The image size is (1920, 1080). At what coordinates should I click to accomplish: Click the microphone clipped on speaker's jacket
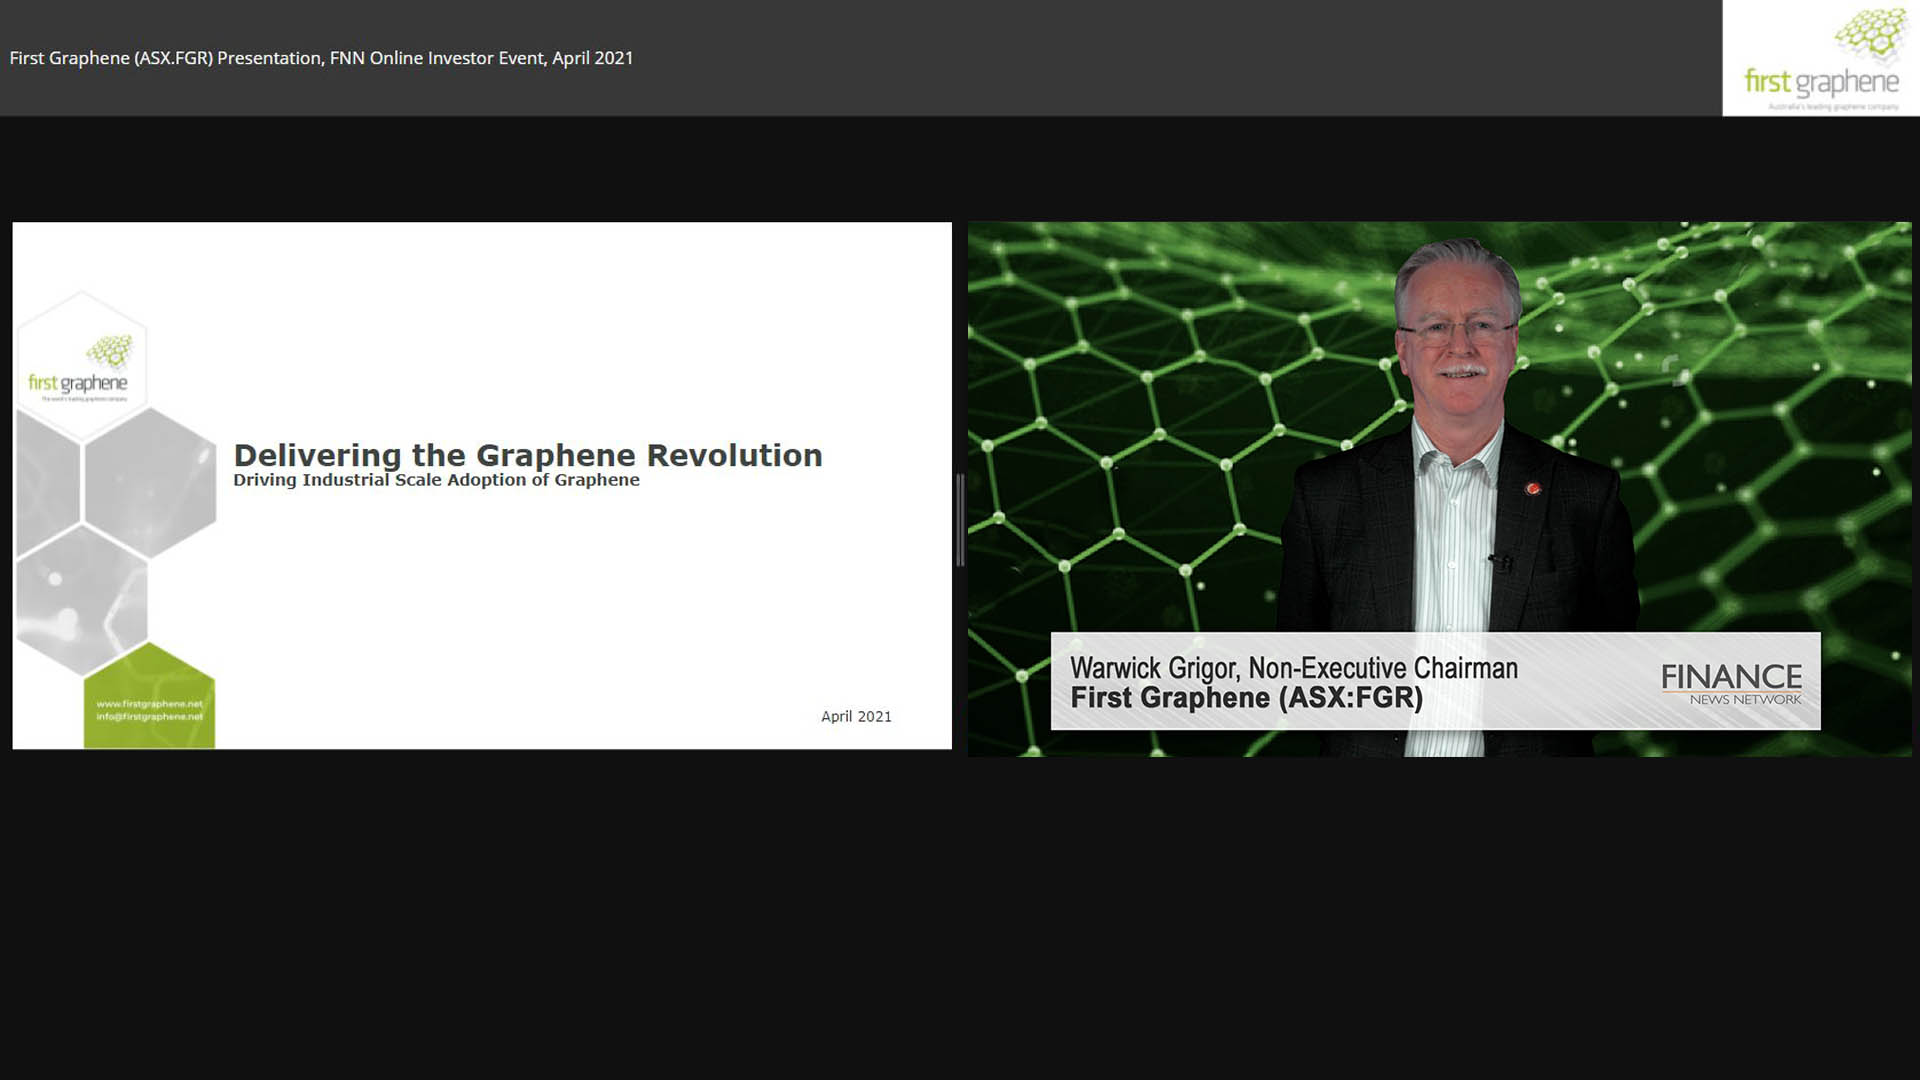coord(1499,561)
